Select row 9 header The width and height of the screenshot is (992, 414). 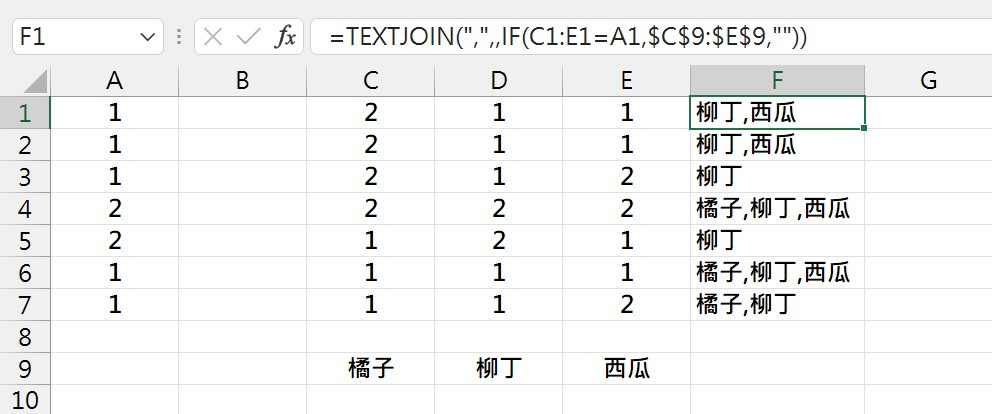[25, 368]
